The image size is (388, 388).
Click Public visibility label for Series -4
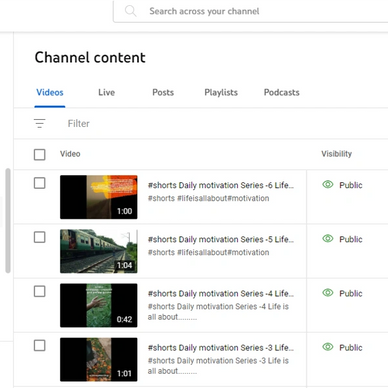tap(351, 294)
